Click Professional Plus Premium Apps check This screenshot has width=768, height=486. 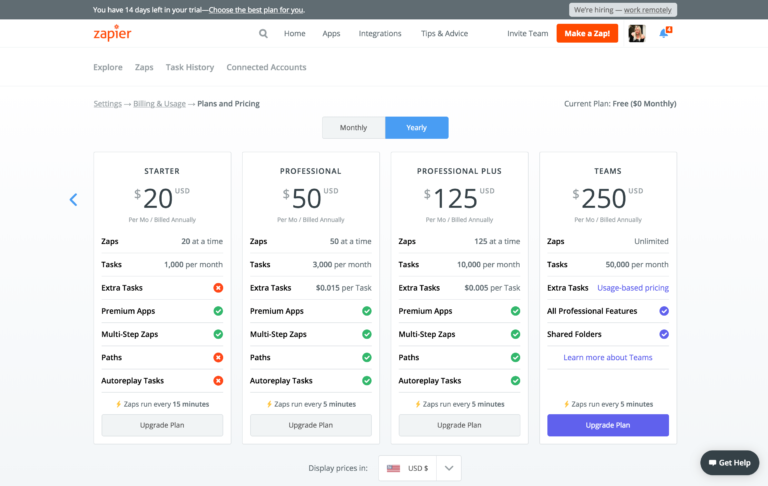click(x=515, y=311)
